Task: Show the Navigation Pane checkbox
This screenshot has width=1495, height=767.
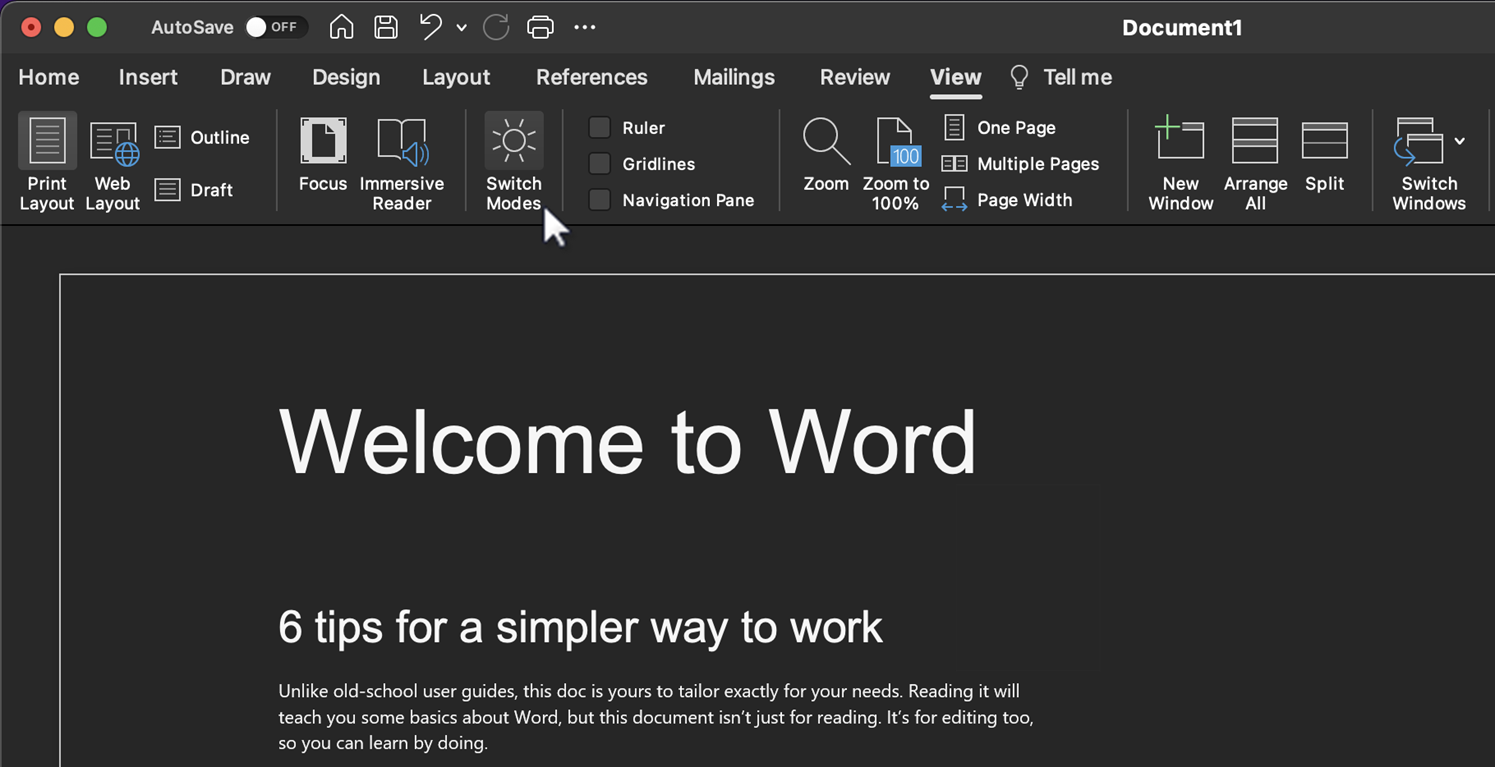Action: point(600,200)
